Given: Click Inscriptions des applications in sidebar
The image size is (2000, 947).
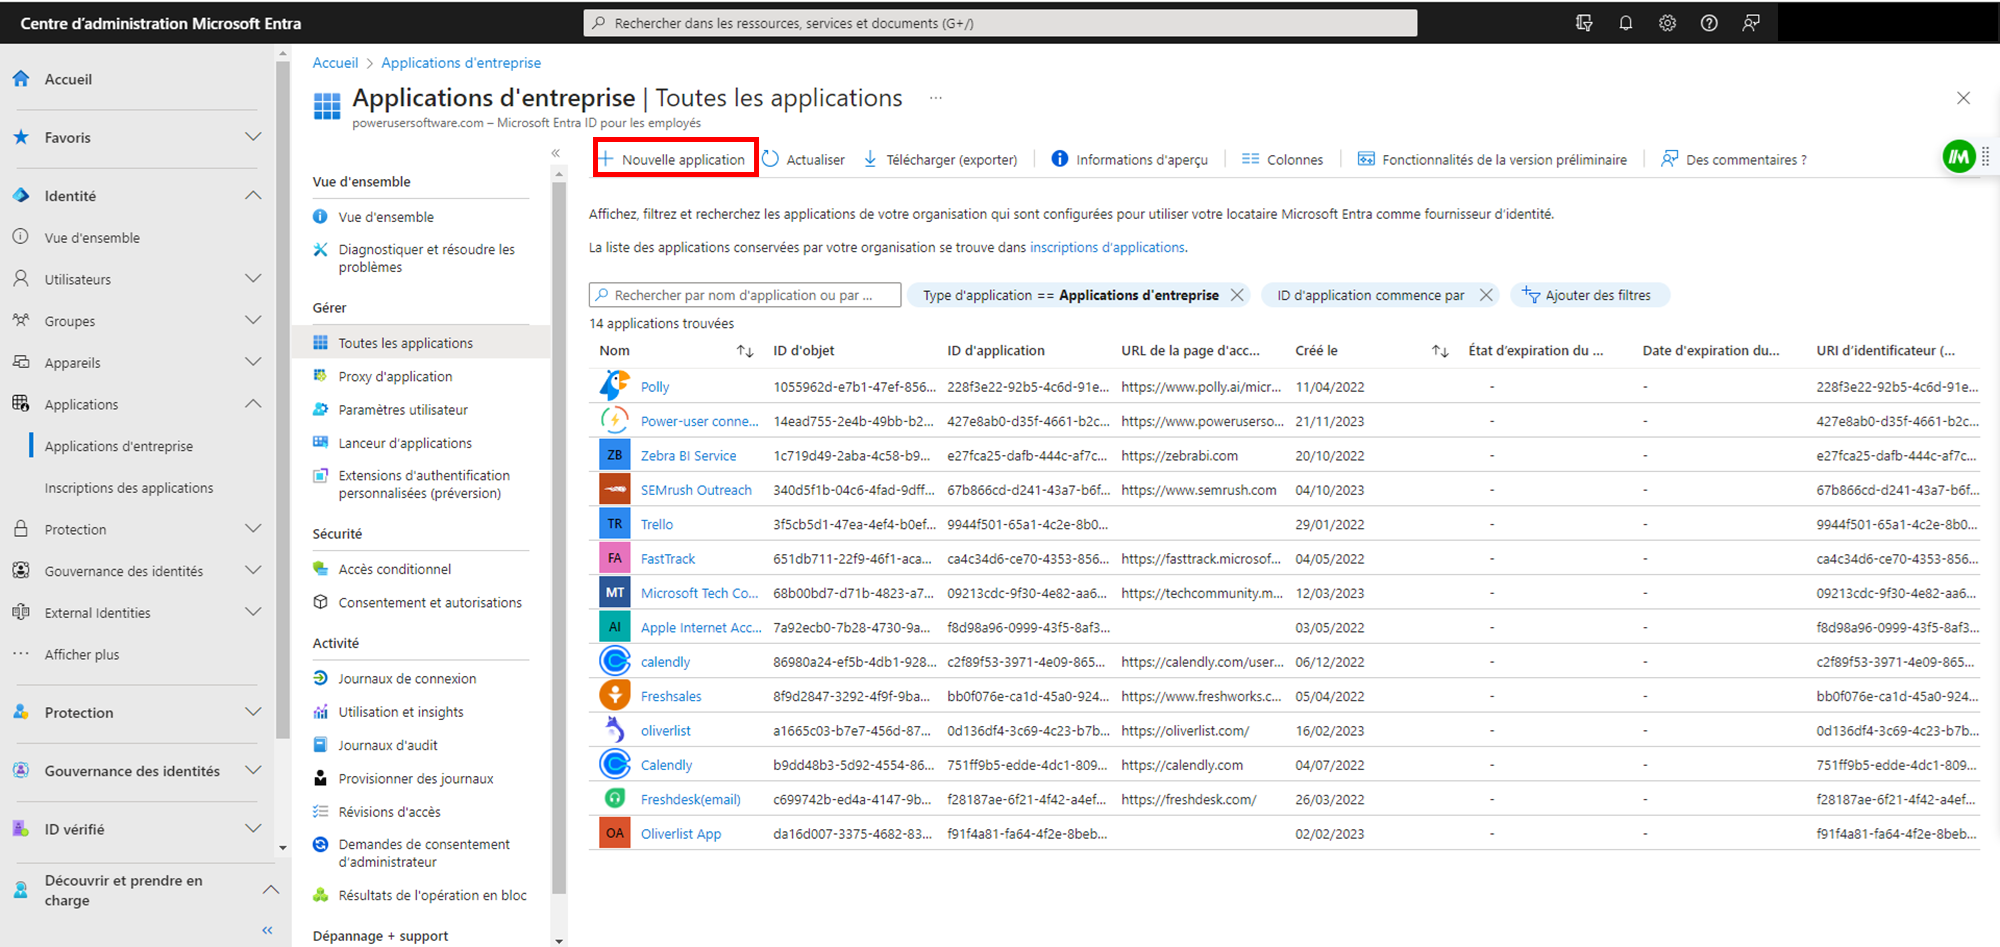Looking at the screenshot, I should [129, 488].
